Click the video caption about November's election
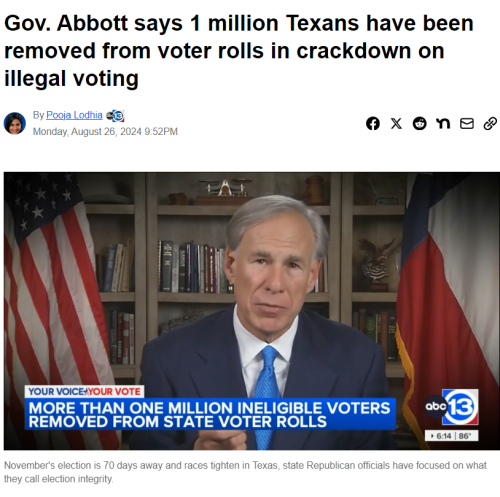The height and width of the screenshot is (497, 500). [x=245, y=472]
